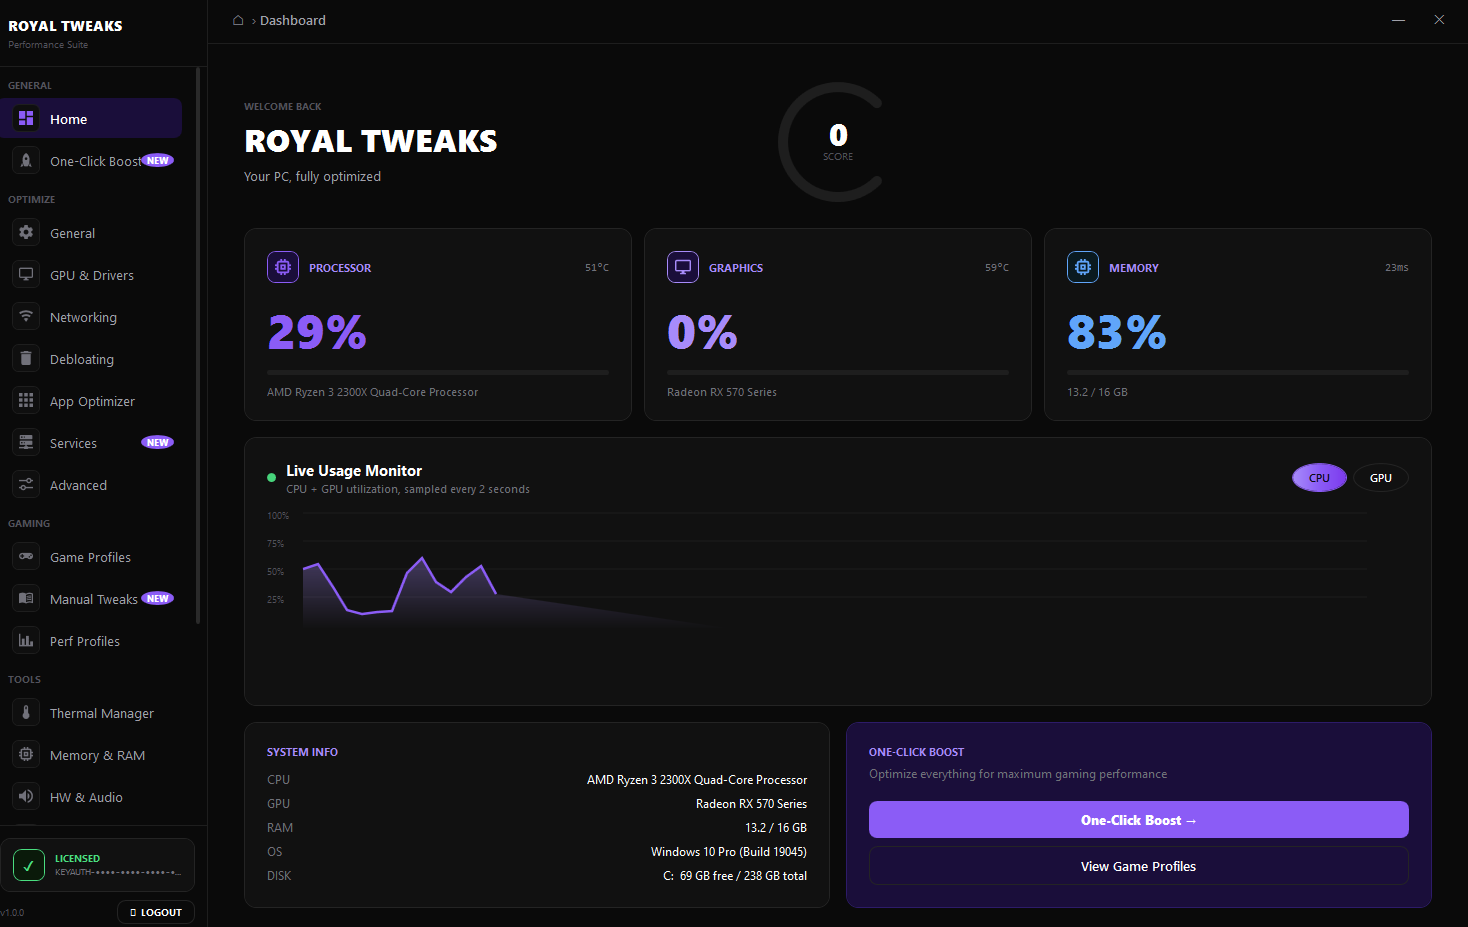Viewport: 1468px width, 927px height.
Task: Click the Debloating trash icon
Action: [26, 358]
